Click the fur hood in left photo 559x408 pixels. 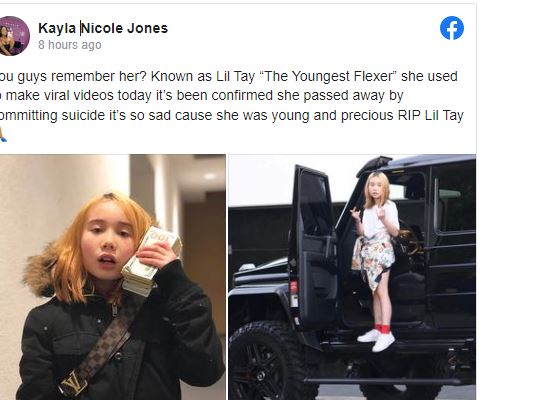click(x=40, y=271)
